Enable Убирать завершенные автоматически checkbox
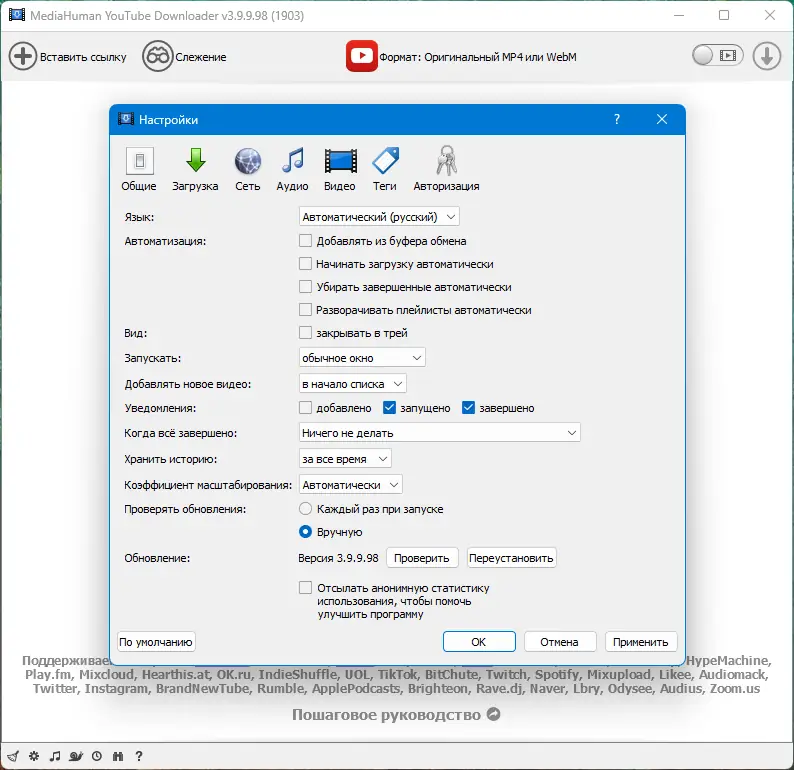The width and height of the screenshot is (794, 770). pyautogui.click(x=305, y=287)
